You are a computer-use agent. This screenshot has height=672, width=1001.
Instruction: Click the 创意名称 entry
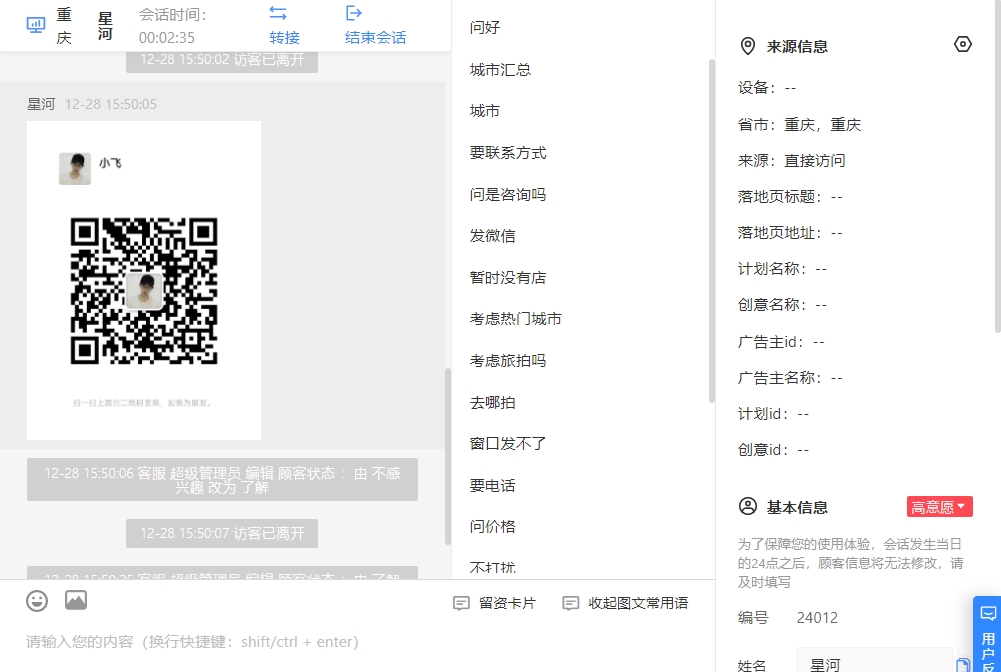[783, 305]
